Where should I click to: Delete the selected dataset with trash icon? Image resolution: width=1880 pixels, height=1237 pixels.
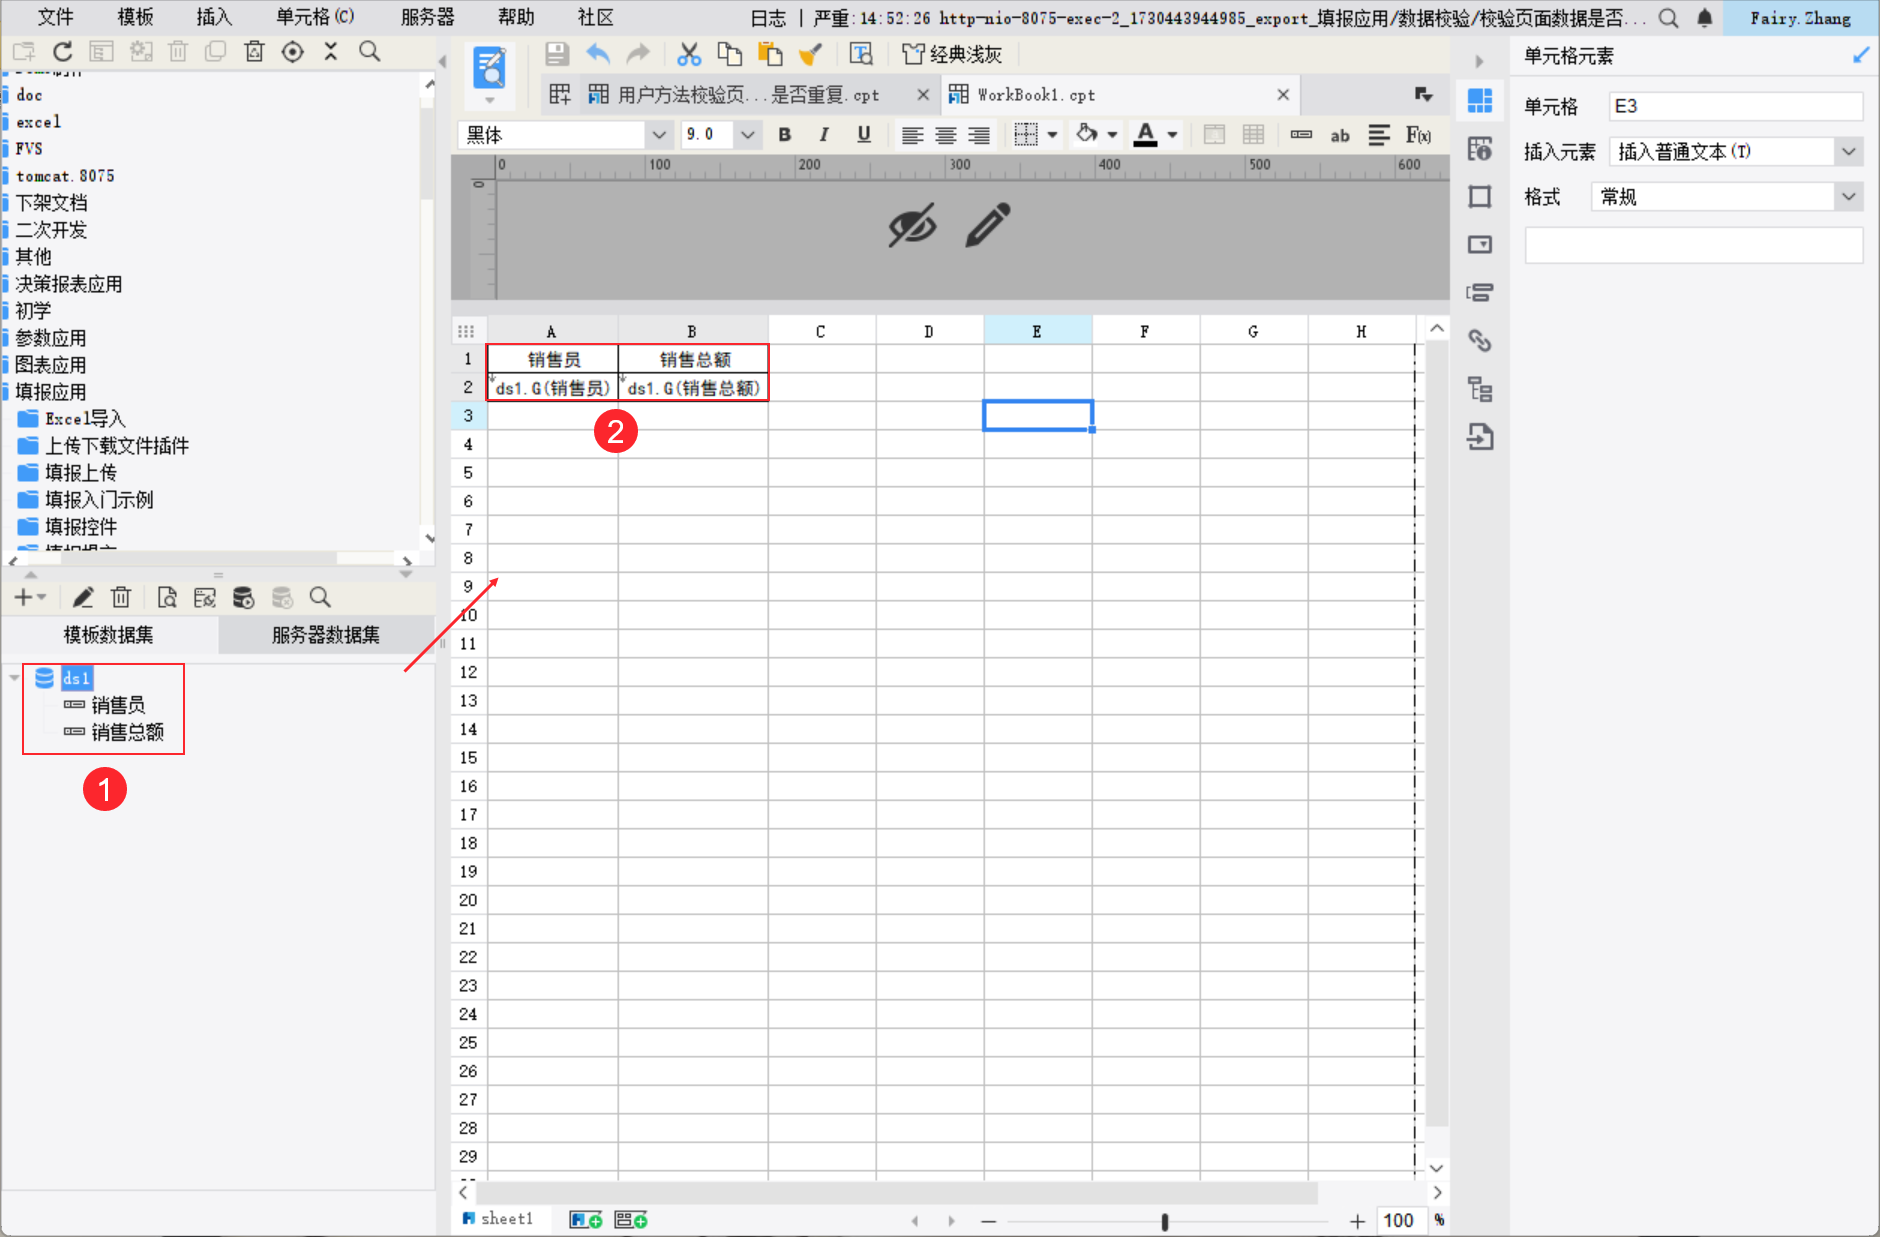coord(121,597)
